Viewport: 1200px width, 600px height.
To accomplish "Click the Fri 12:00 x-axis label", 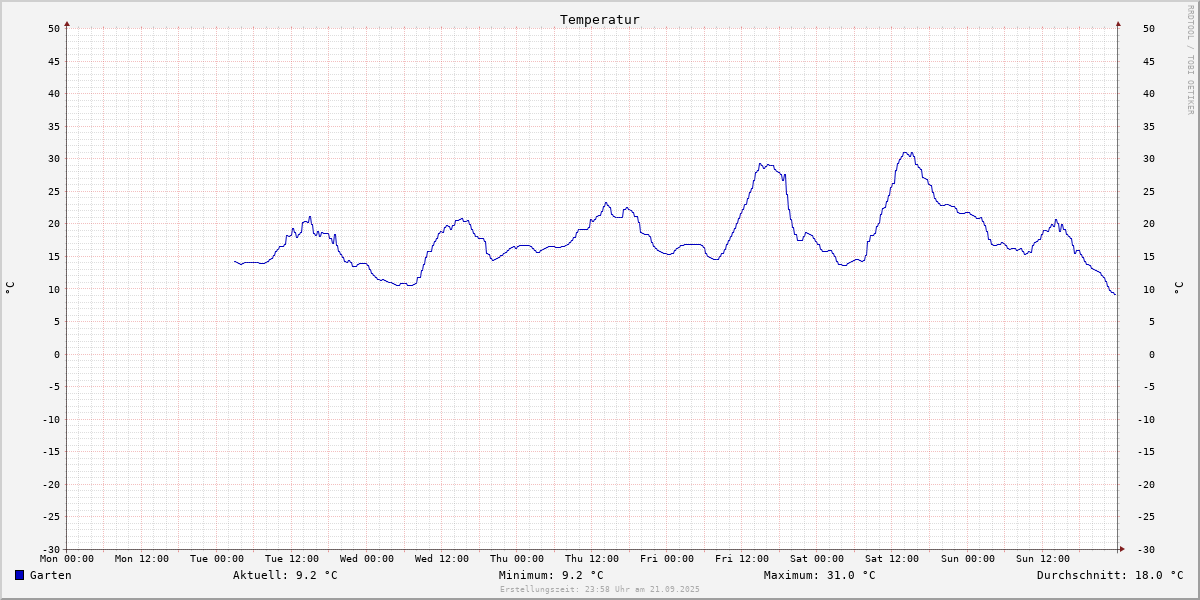I will [742, 559].
